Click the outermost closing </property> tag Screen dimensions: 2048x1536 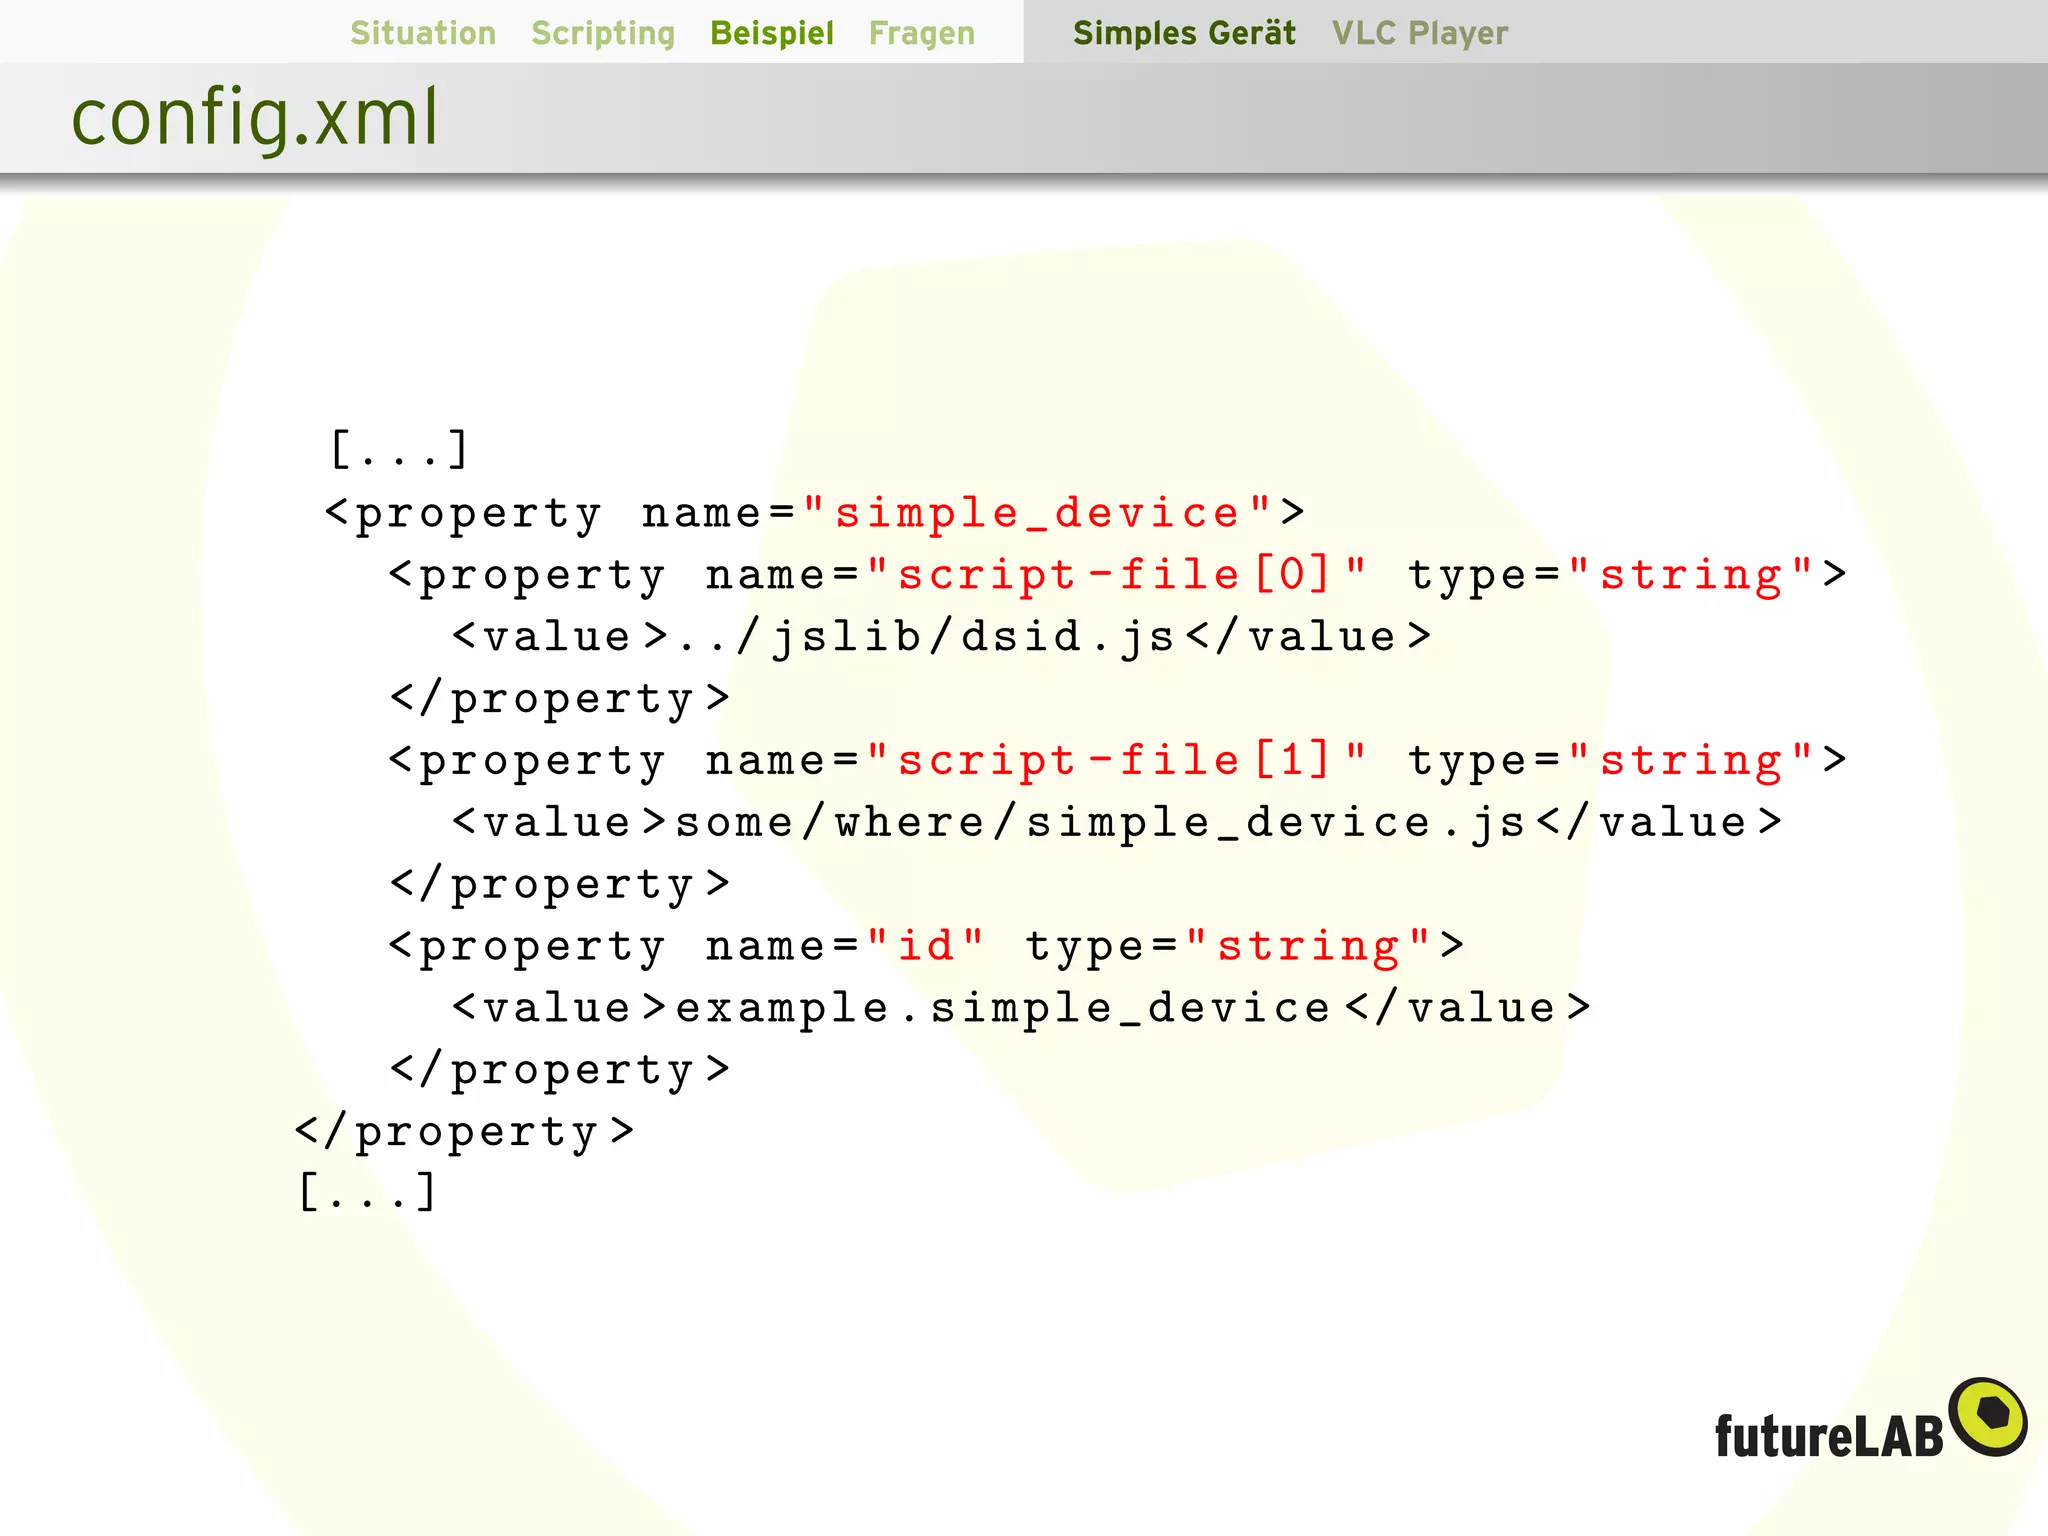pyautogui.click(x=465, y=1132)
